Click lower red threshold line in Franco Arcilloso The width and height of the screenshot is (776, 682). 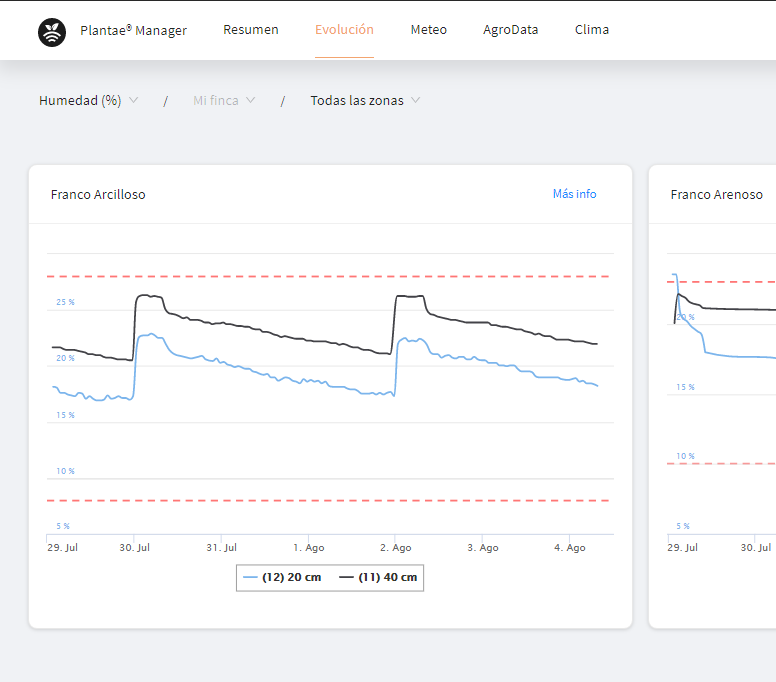[330, 500]
